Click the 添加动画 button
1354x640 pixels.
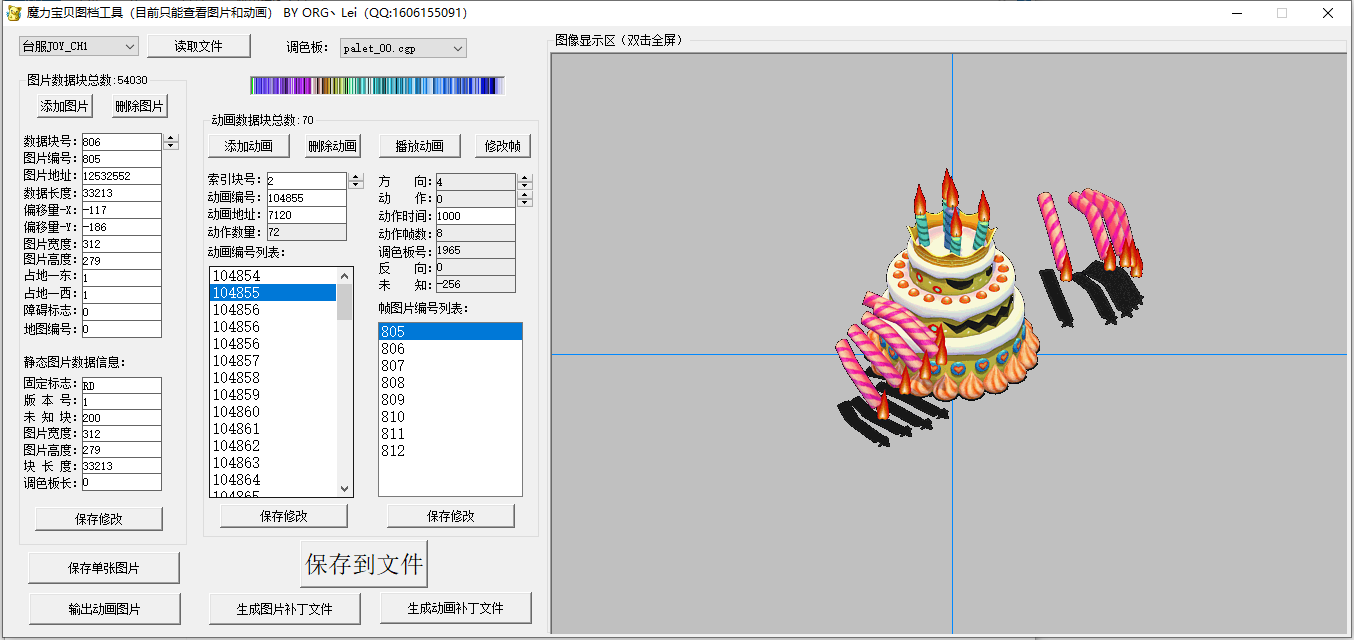249,146
